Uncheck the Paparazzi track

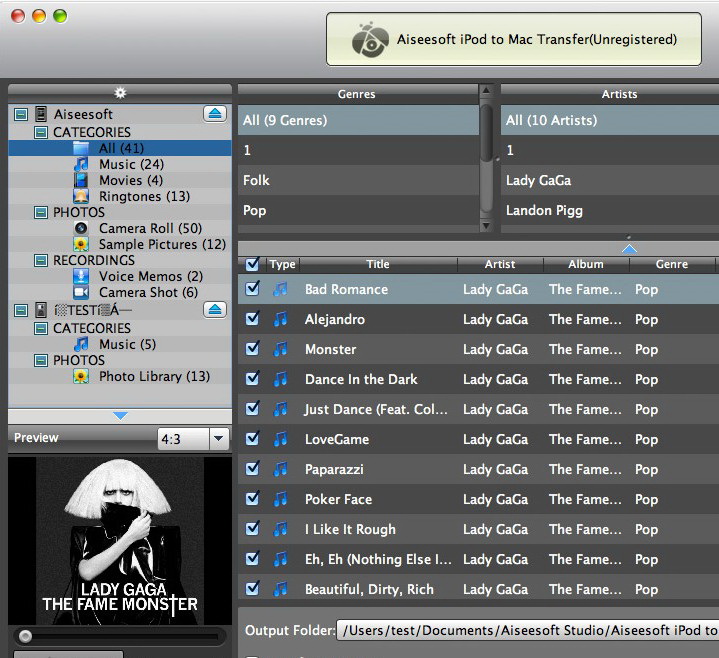point(252,469)
